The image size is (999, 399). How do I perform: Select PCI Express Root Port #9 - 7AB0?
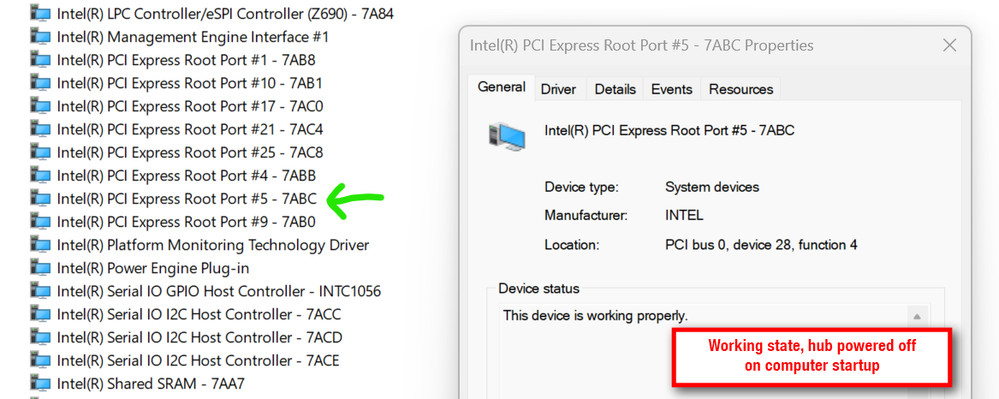[186, 222]
